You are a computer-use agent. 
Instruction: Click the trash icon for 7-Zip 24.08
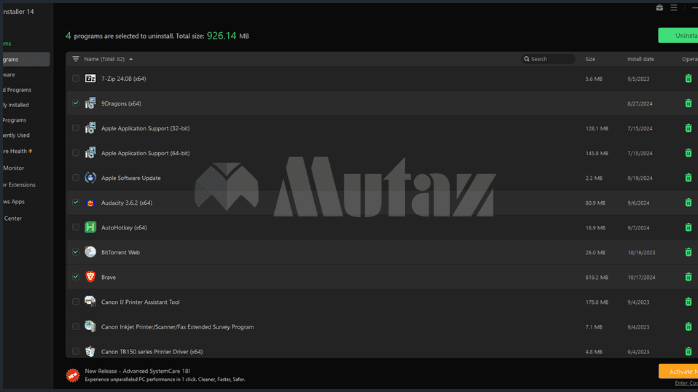pos(688,79)
